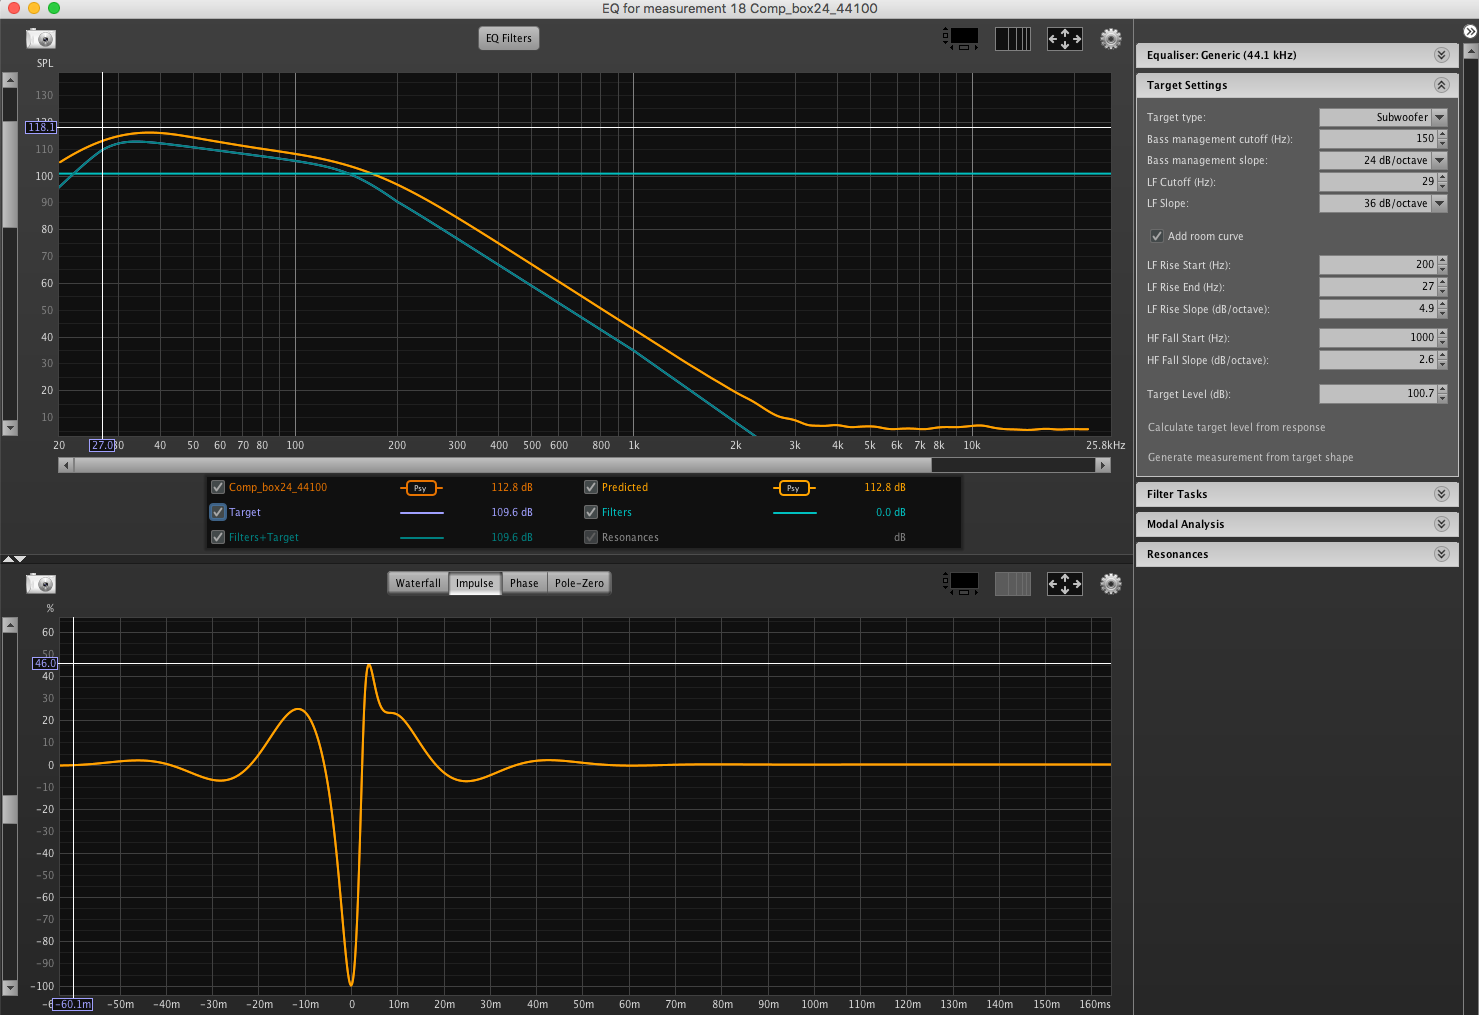Open SPL graph limits arrows icon

pyautogui.click(x=1065, y=39)
